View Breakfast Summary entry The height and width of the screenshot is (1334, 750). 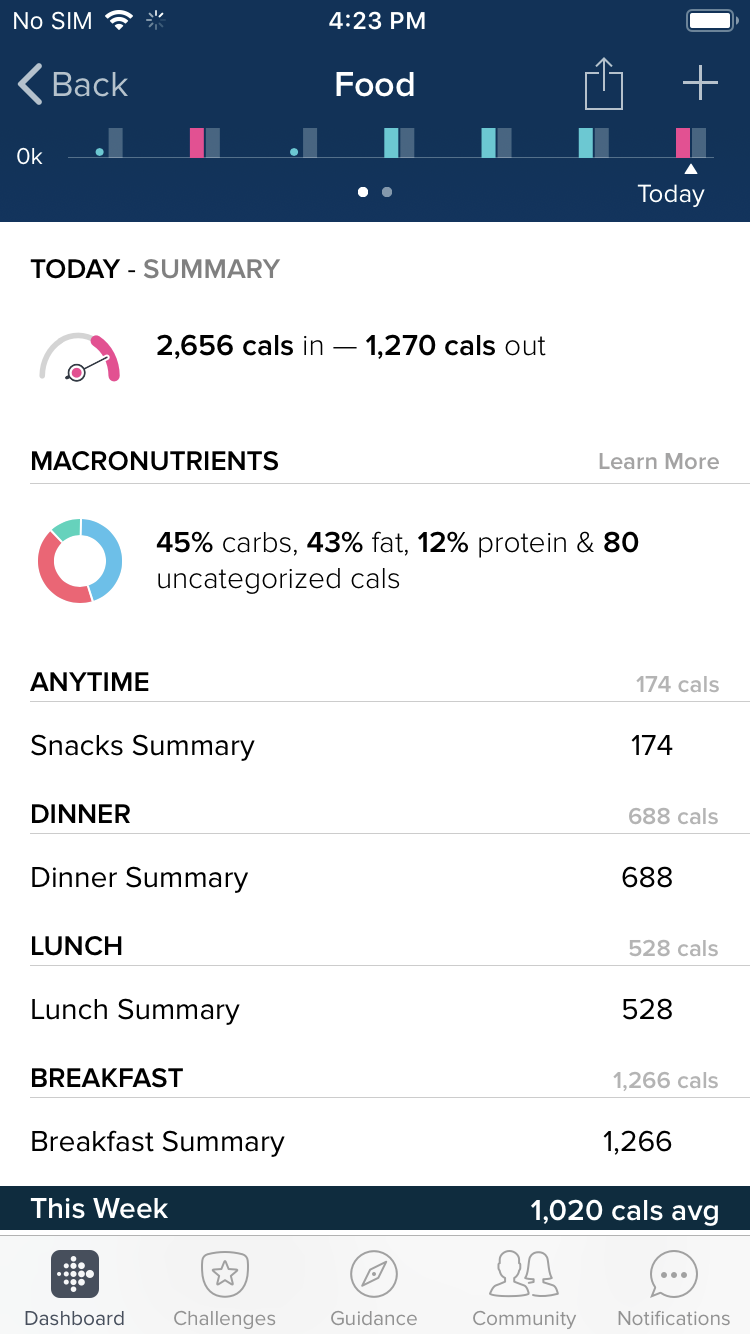tap(375, 1141)
